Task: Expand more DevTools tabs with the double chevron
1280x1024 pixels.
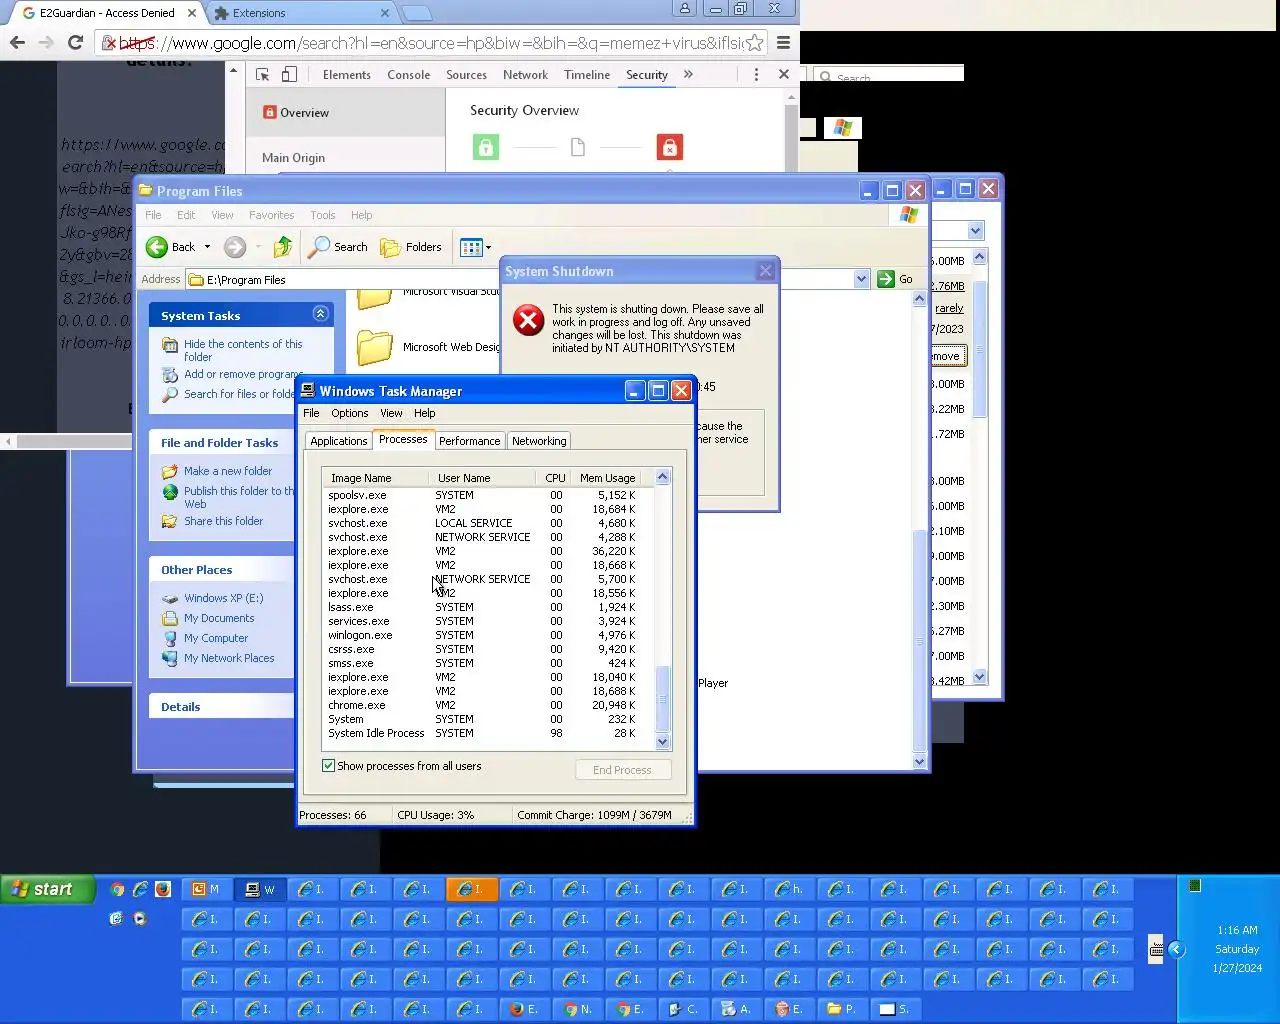Action: tap(688, 75)
